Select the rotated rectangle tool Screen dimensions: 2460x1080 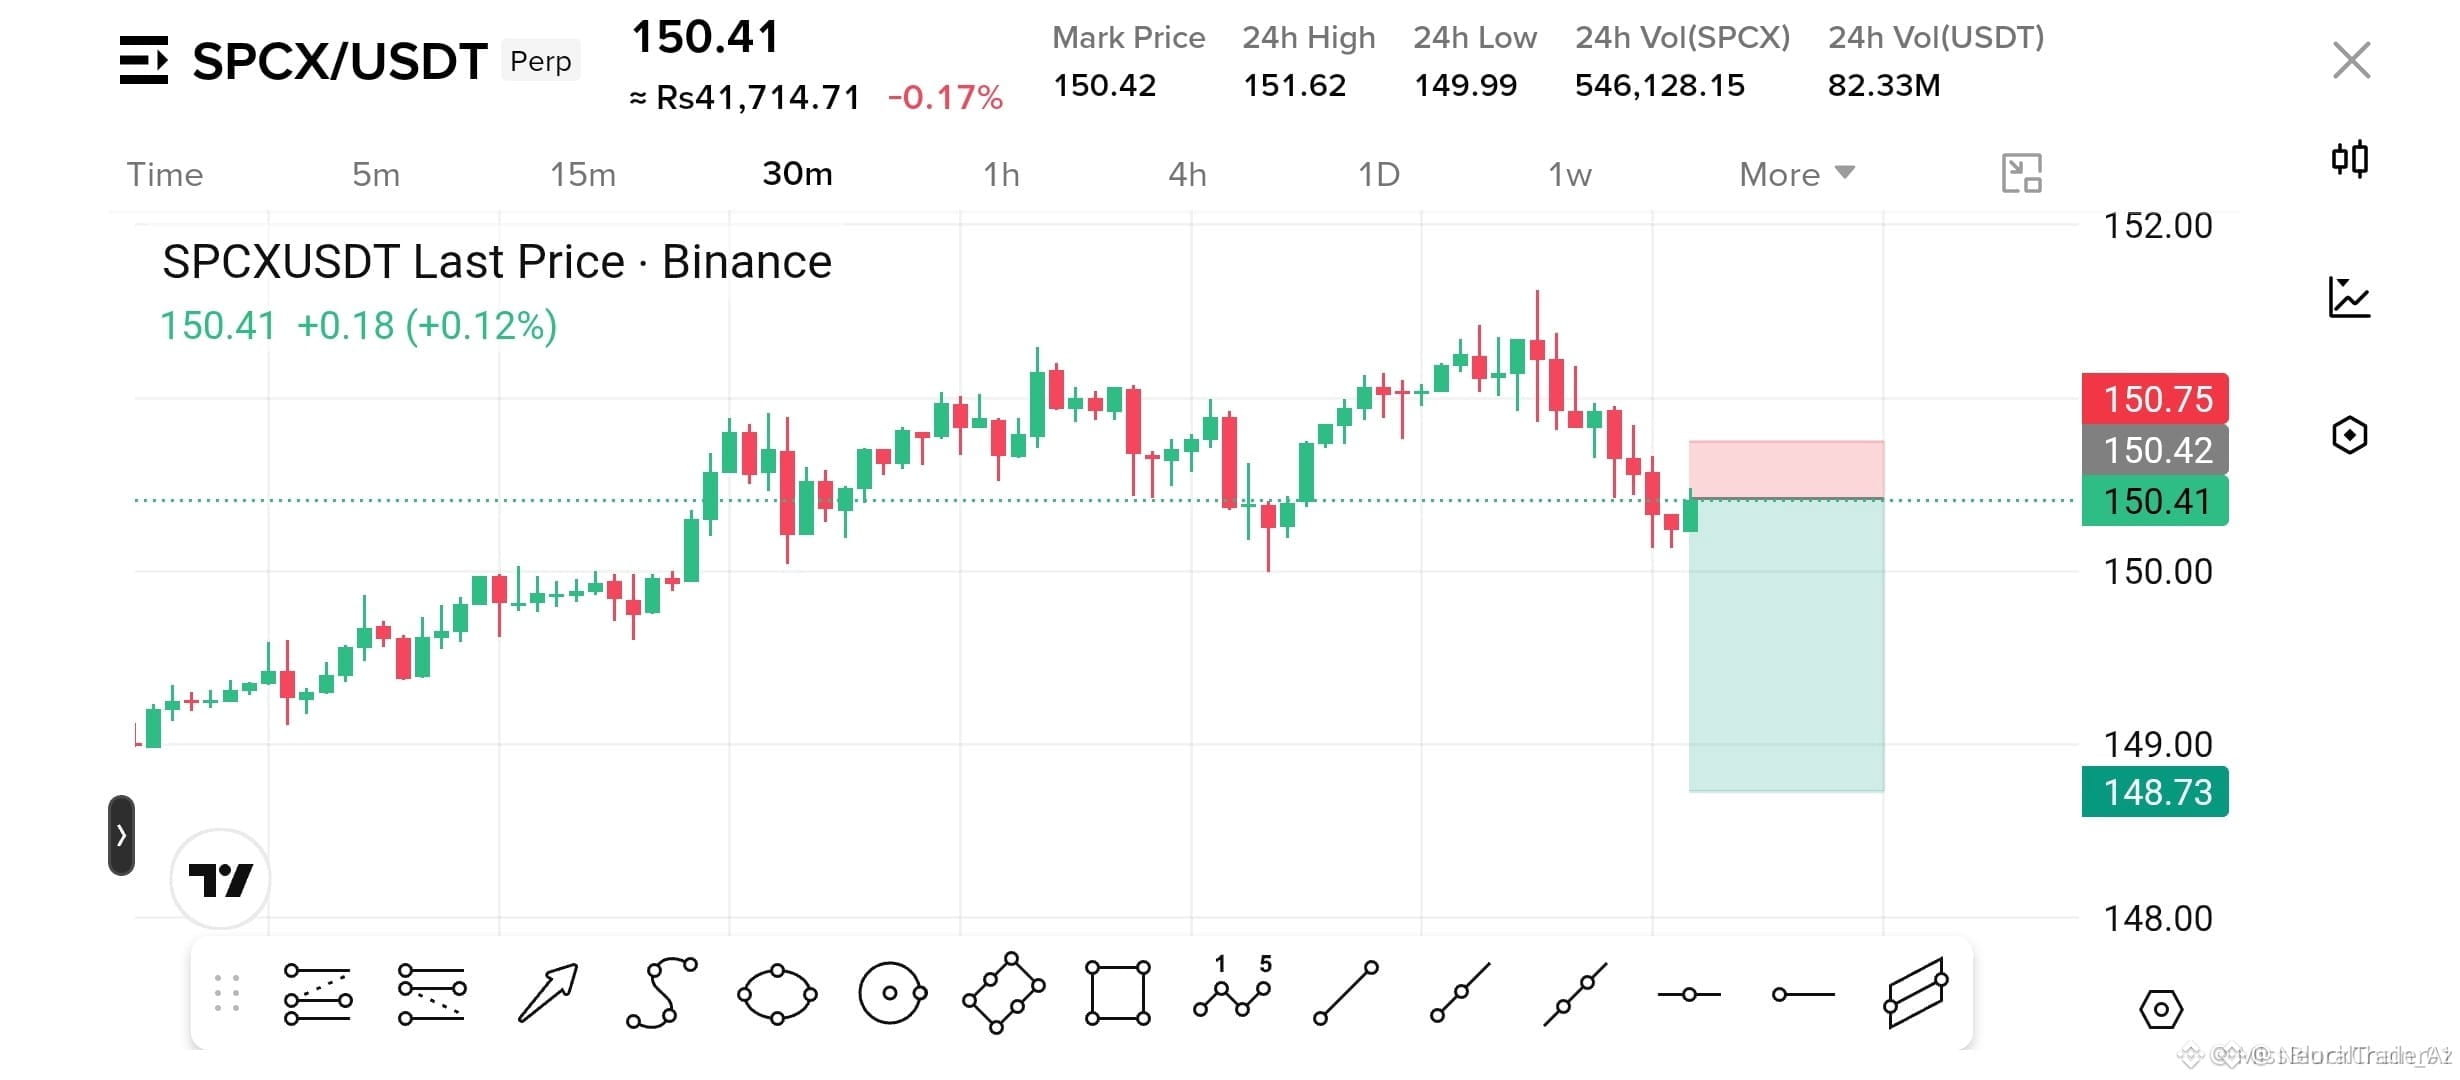[1004, 993]
